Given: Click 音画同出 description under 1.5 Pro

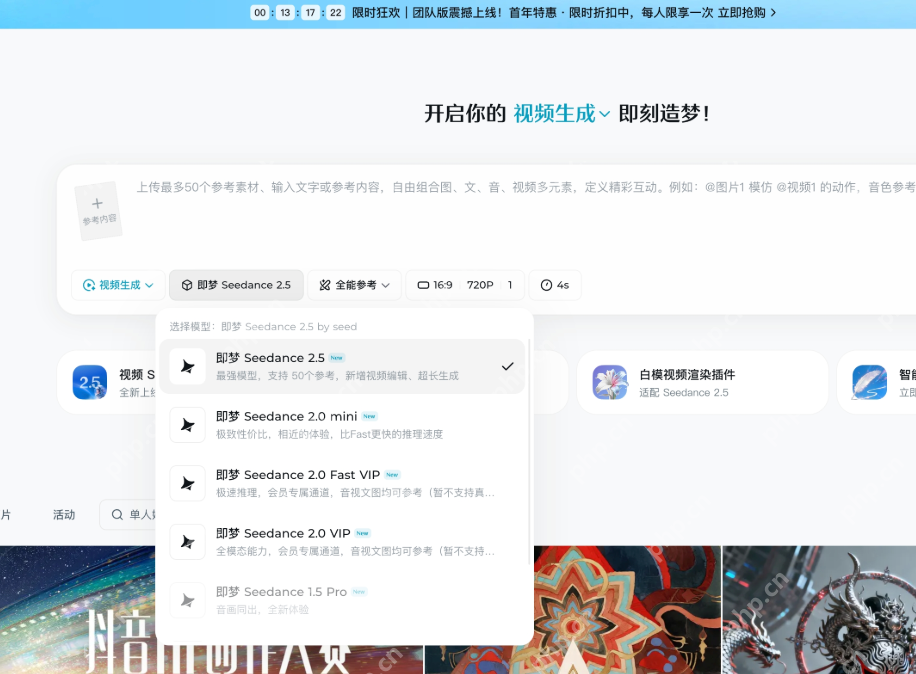Looking at the screenshot, I should [x=262, y=609].
